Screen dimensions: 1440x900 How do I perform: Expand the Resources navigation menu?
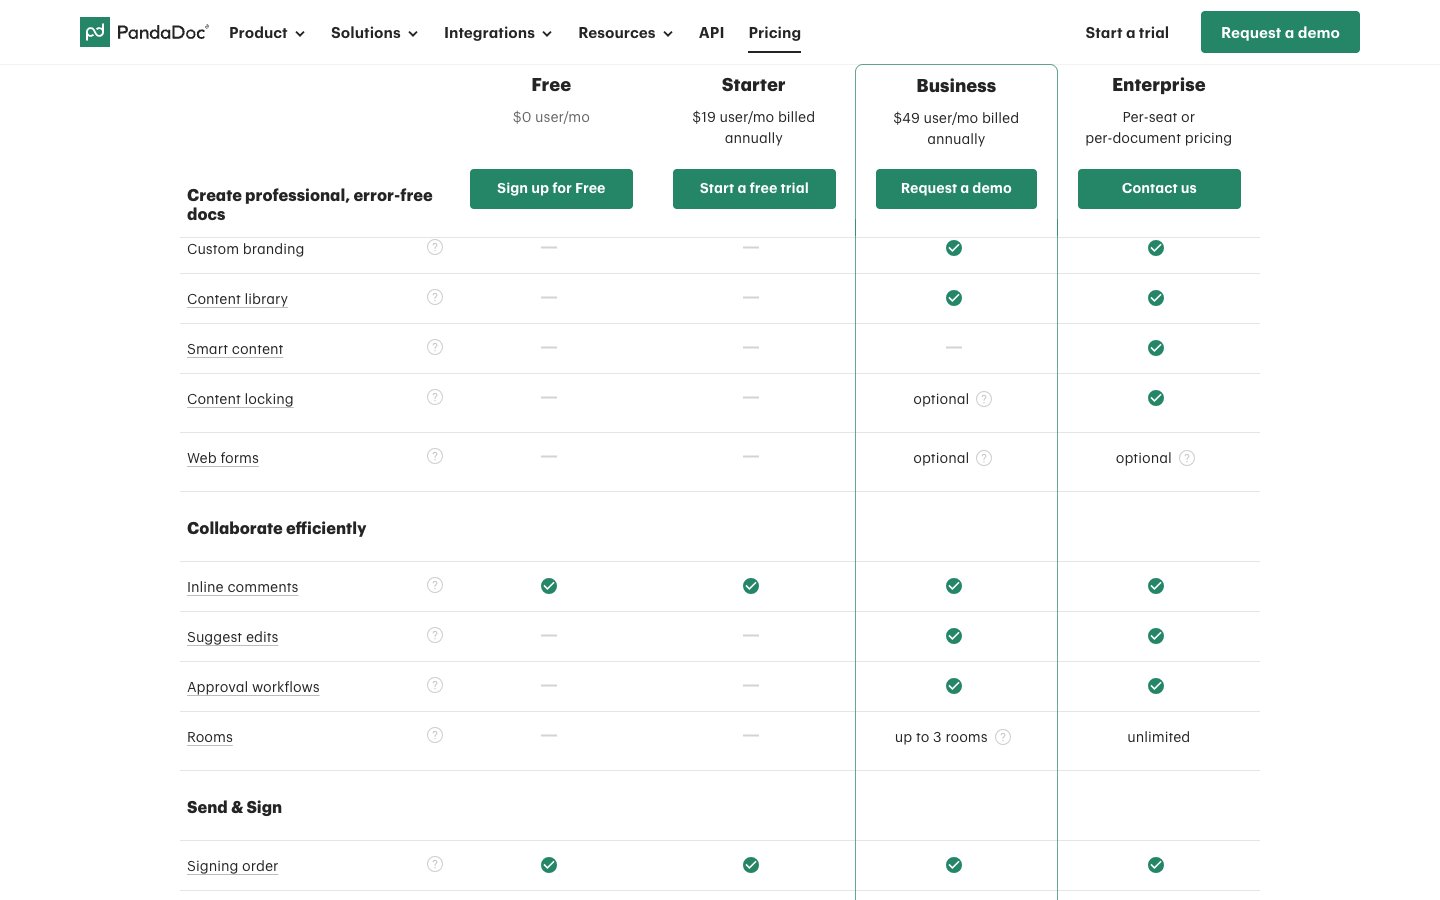click(625, 33)
